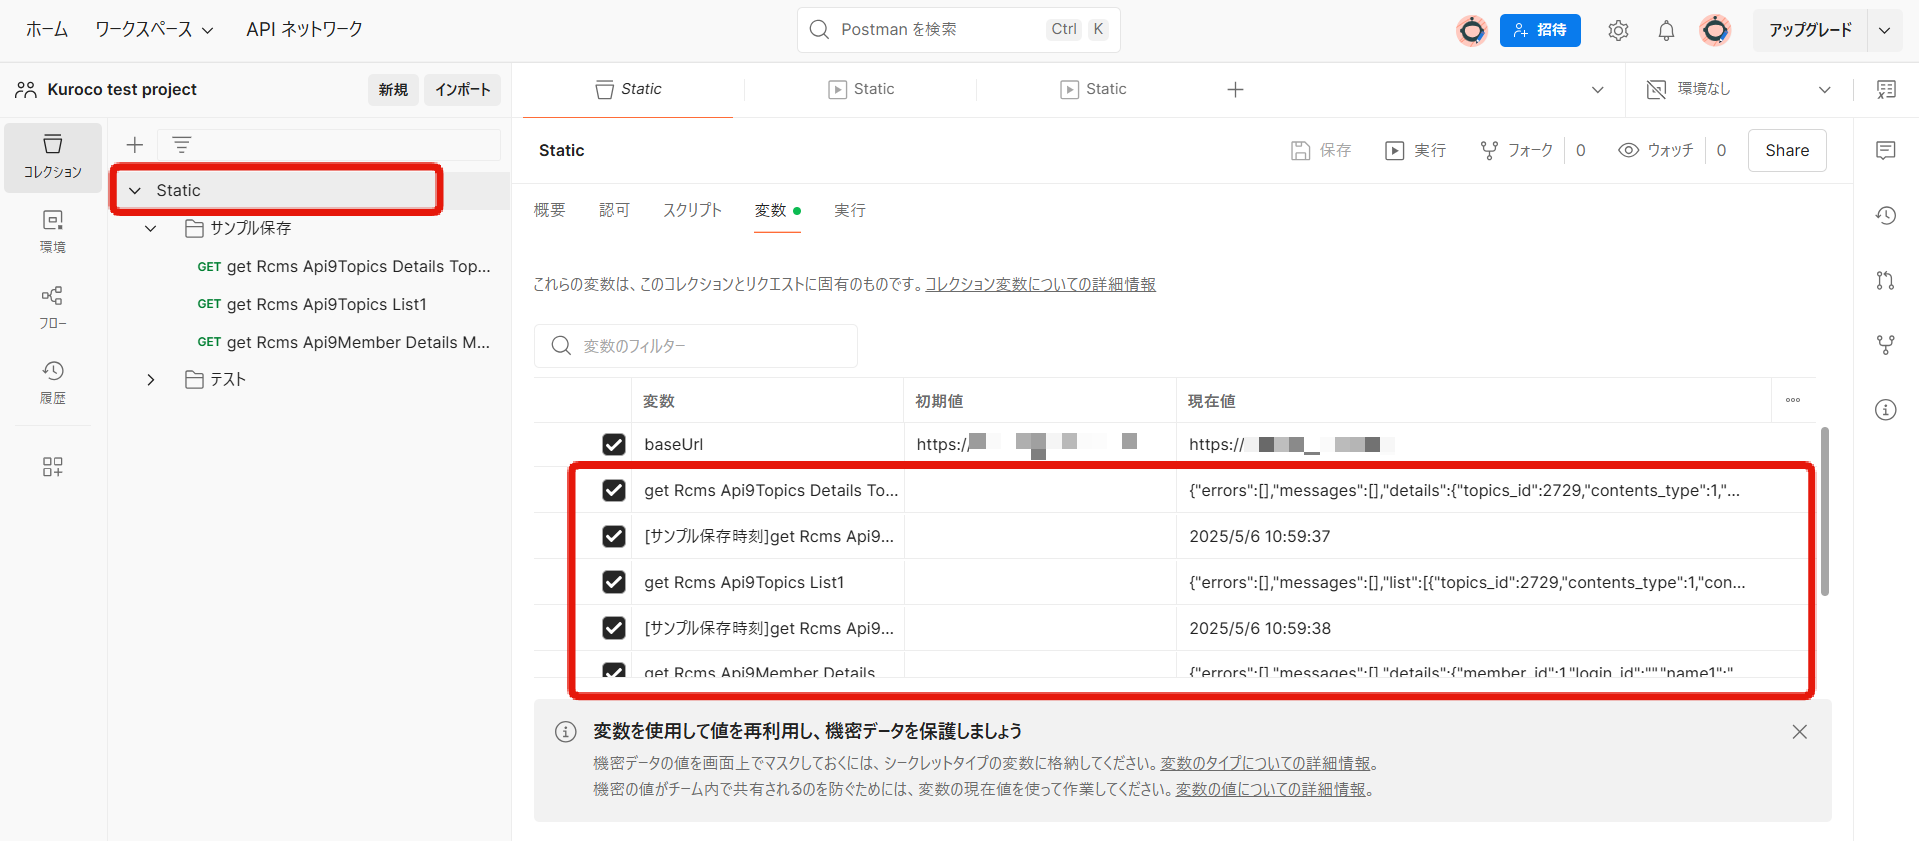1919x841 pixels.
Task: Click the user avatar in header
Action: tap(1715, 31)
